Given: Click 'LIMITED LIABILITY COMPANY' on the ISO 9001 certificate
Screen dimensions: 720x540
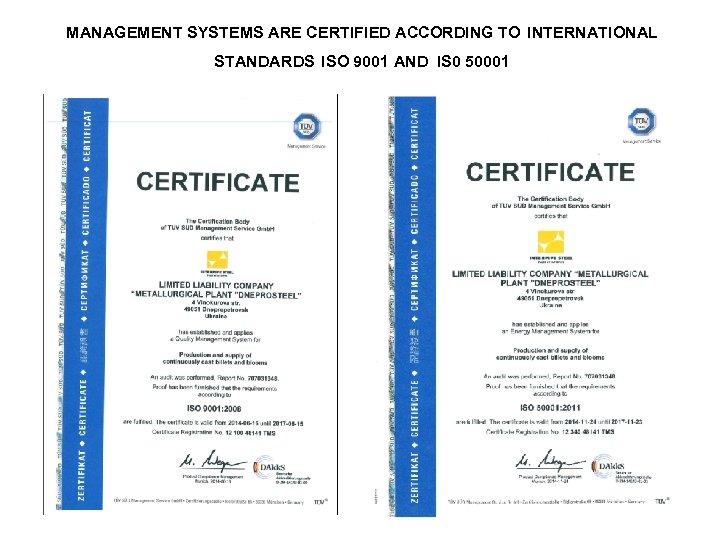Looking at the screenshot, I should (216, 286).
